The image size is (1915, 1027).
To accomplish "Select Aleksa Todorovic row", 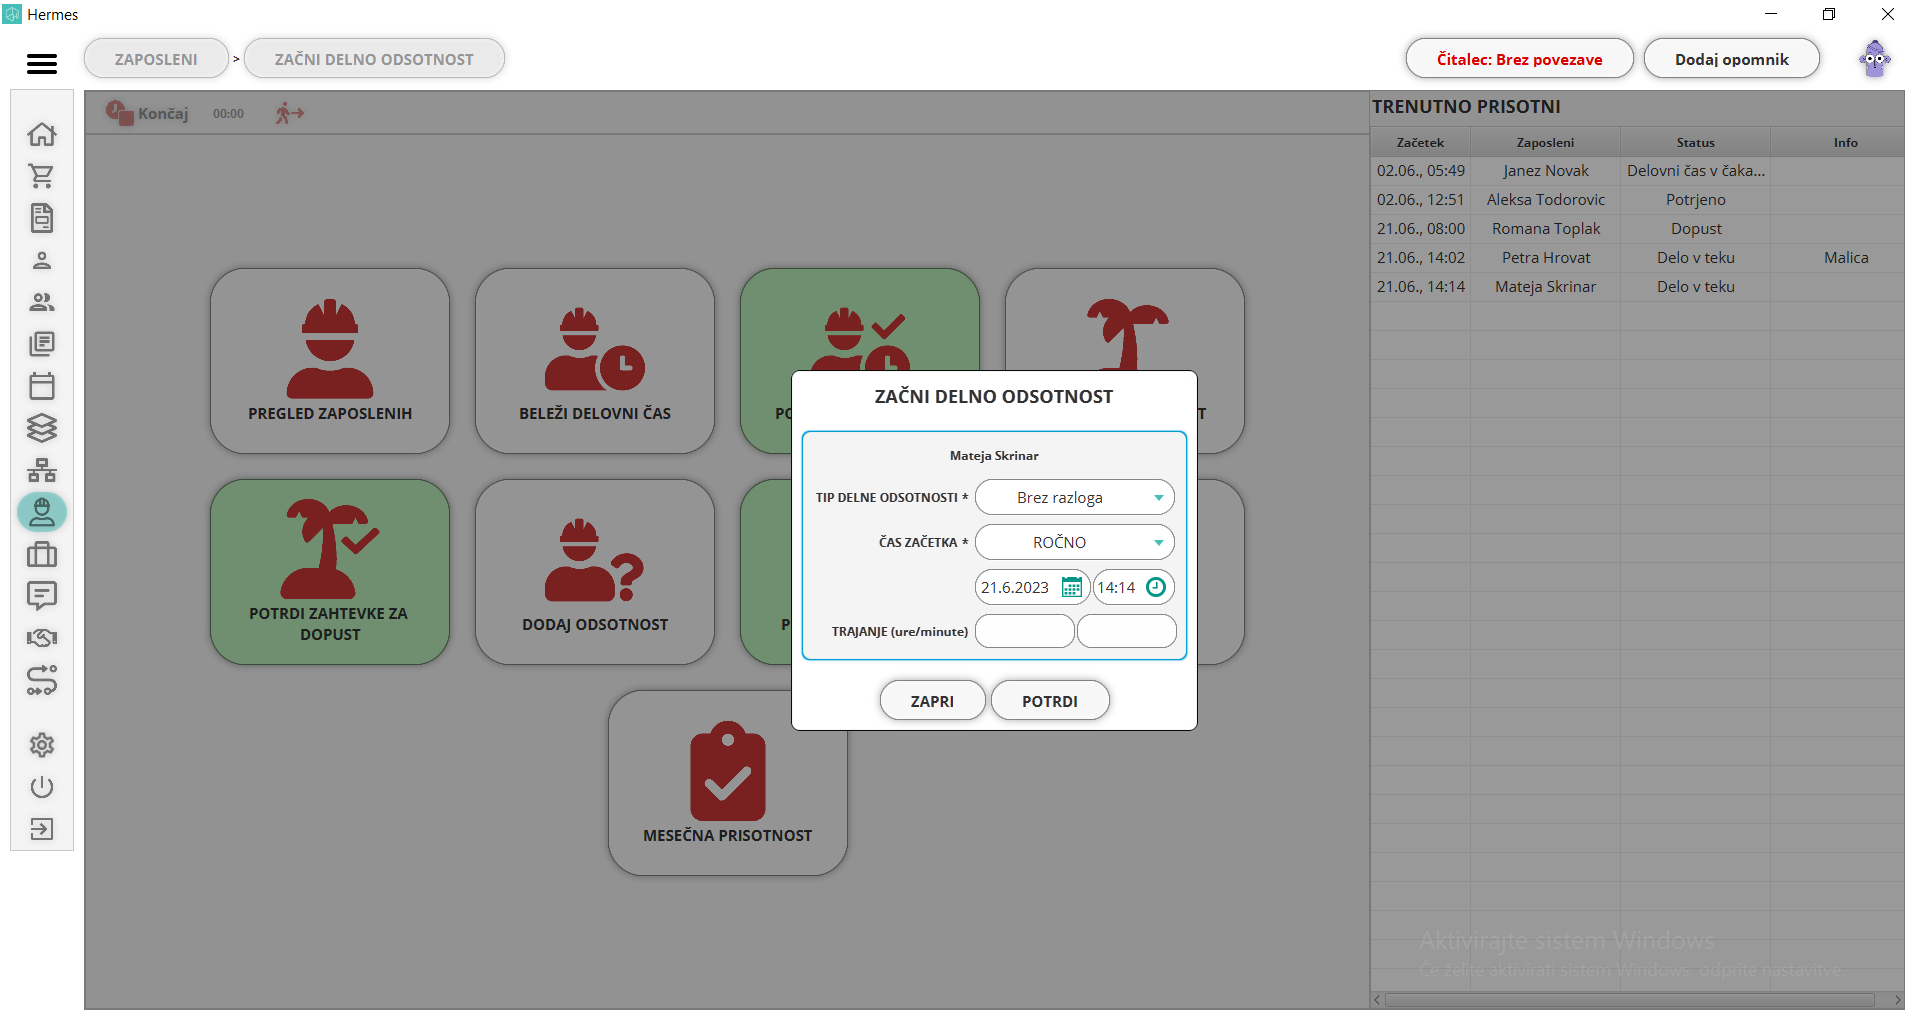I will pos(1637,200).
